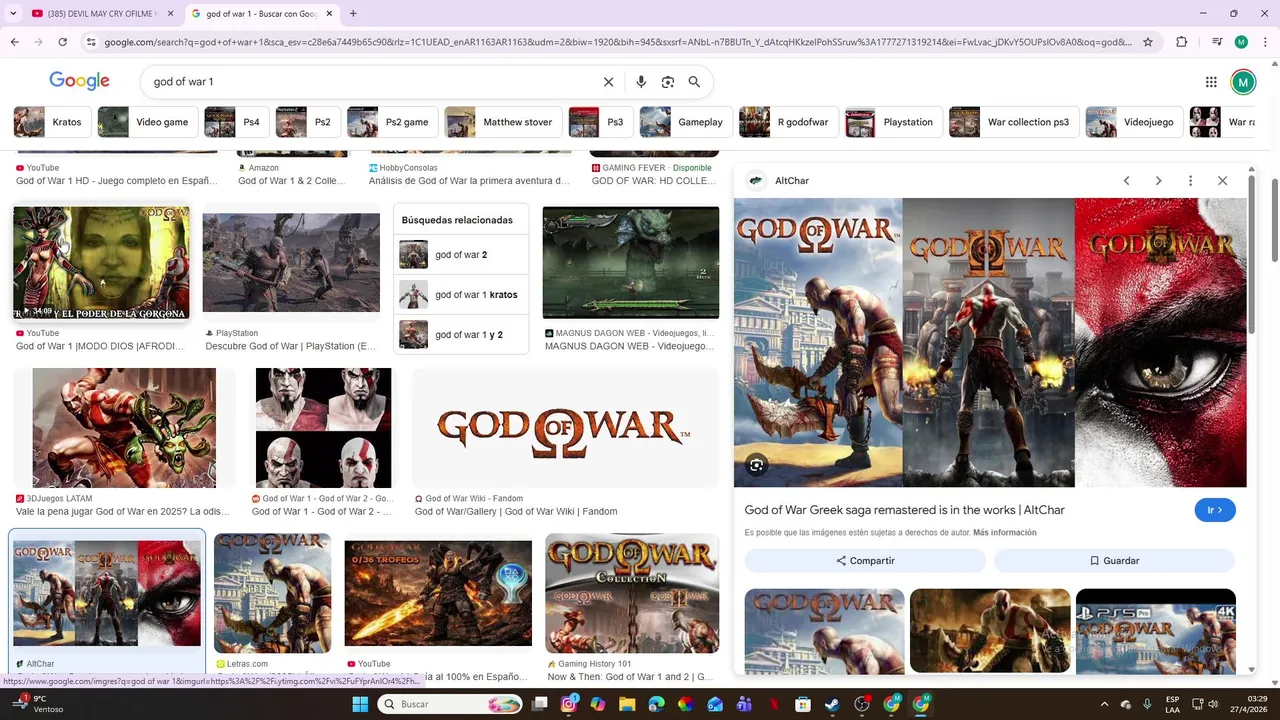The width and height of the screenshot is (1280, 720).
Task: Open more options in the AltChar panel
Action: [1190, 181]
